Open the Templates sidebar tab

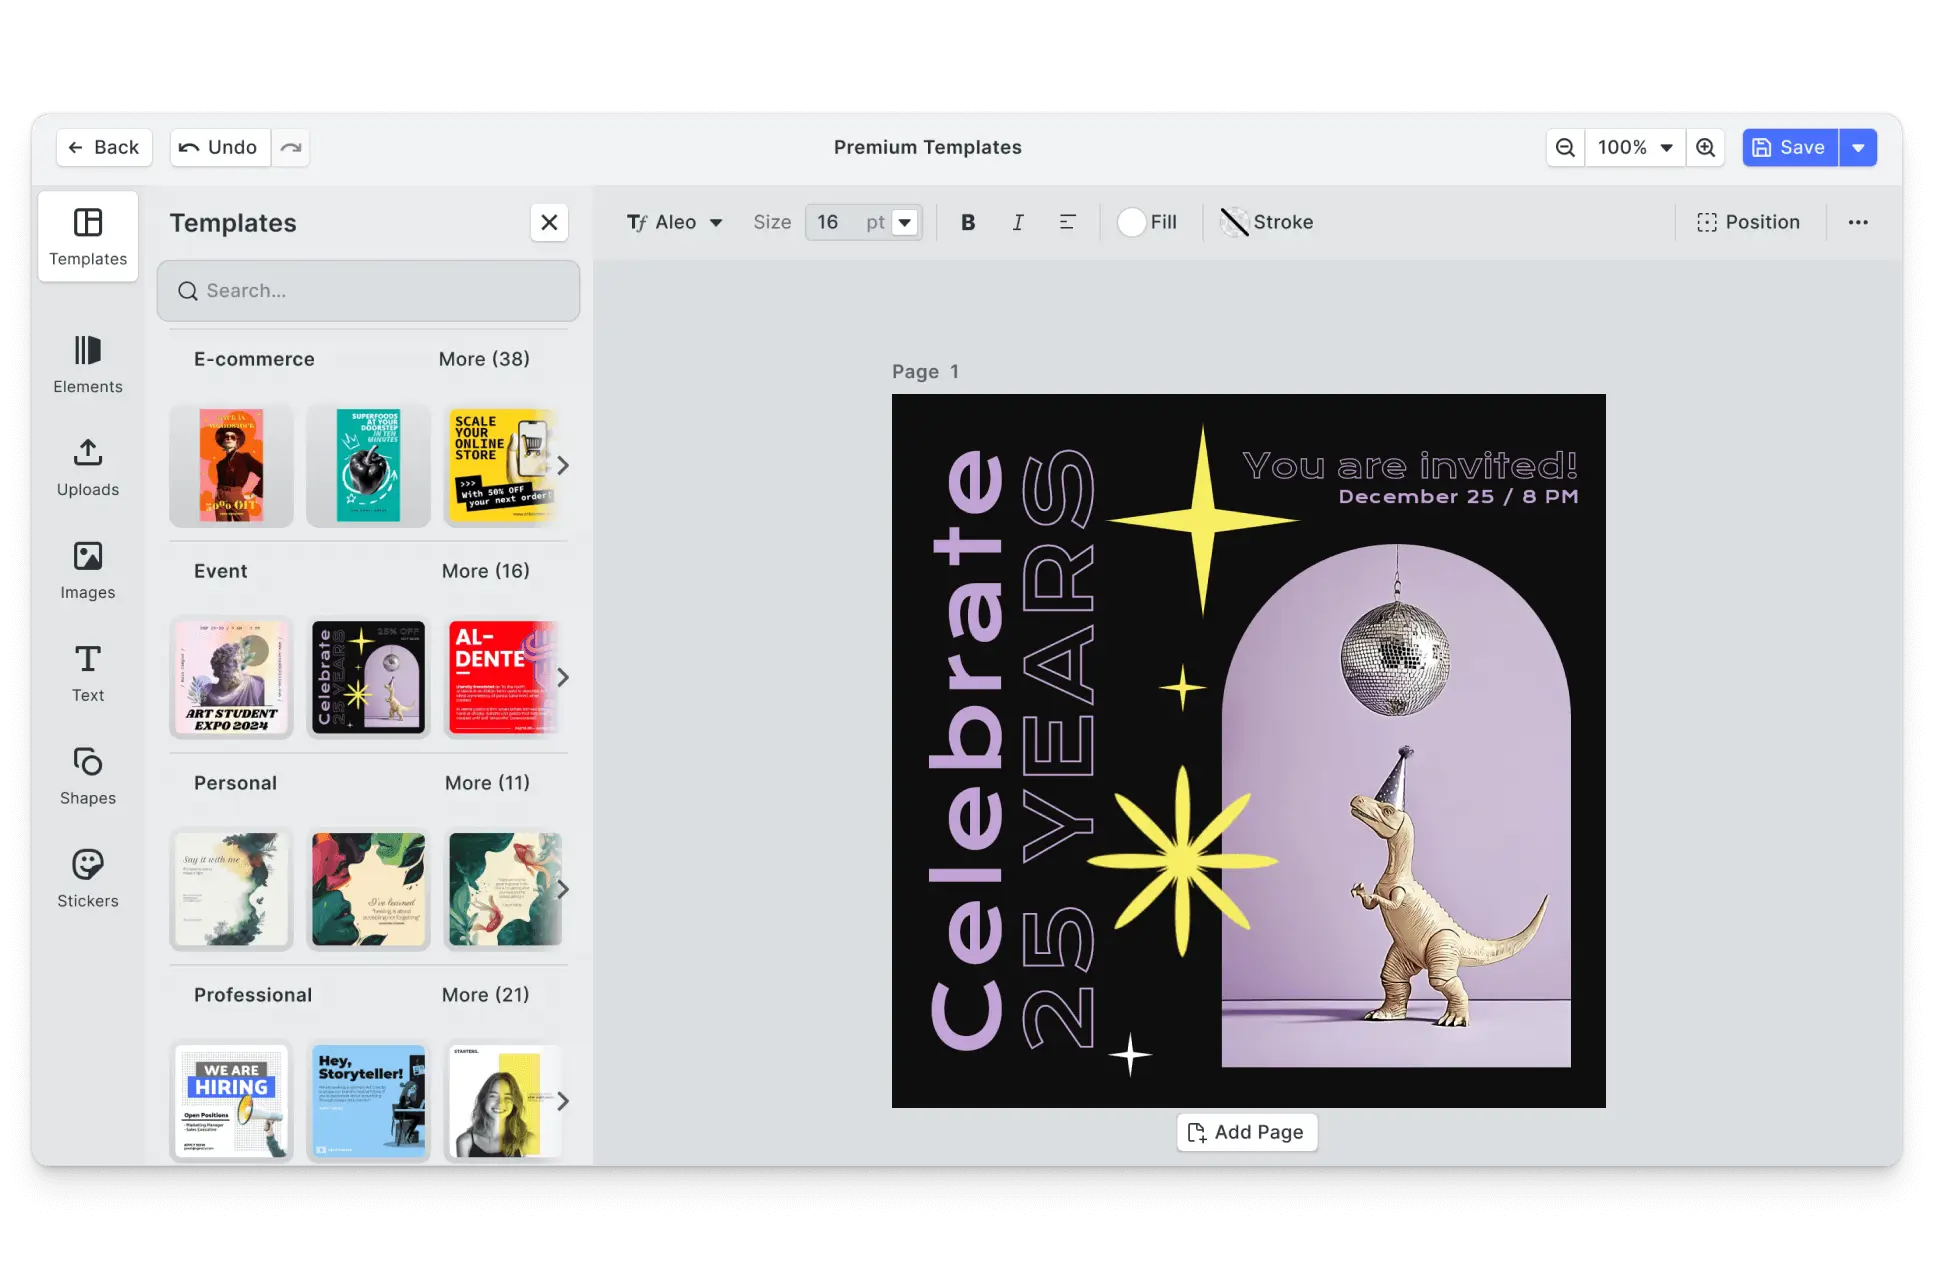point(88,237)
